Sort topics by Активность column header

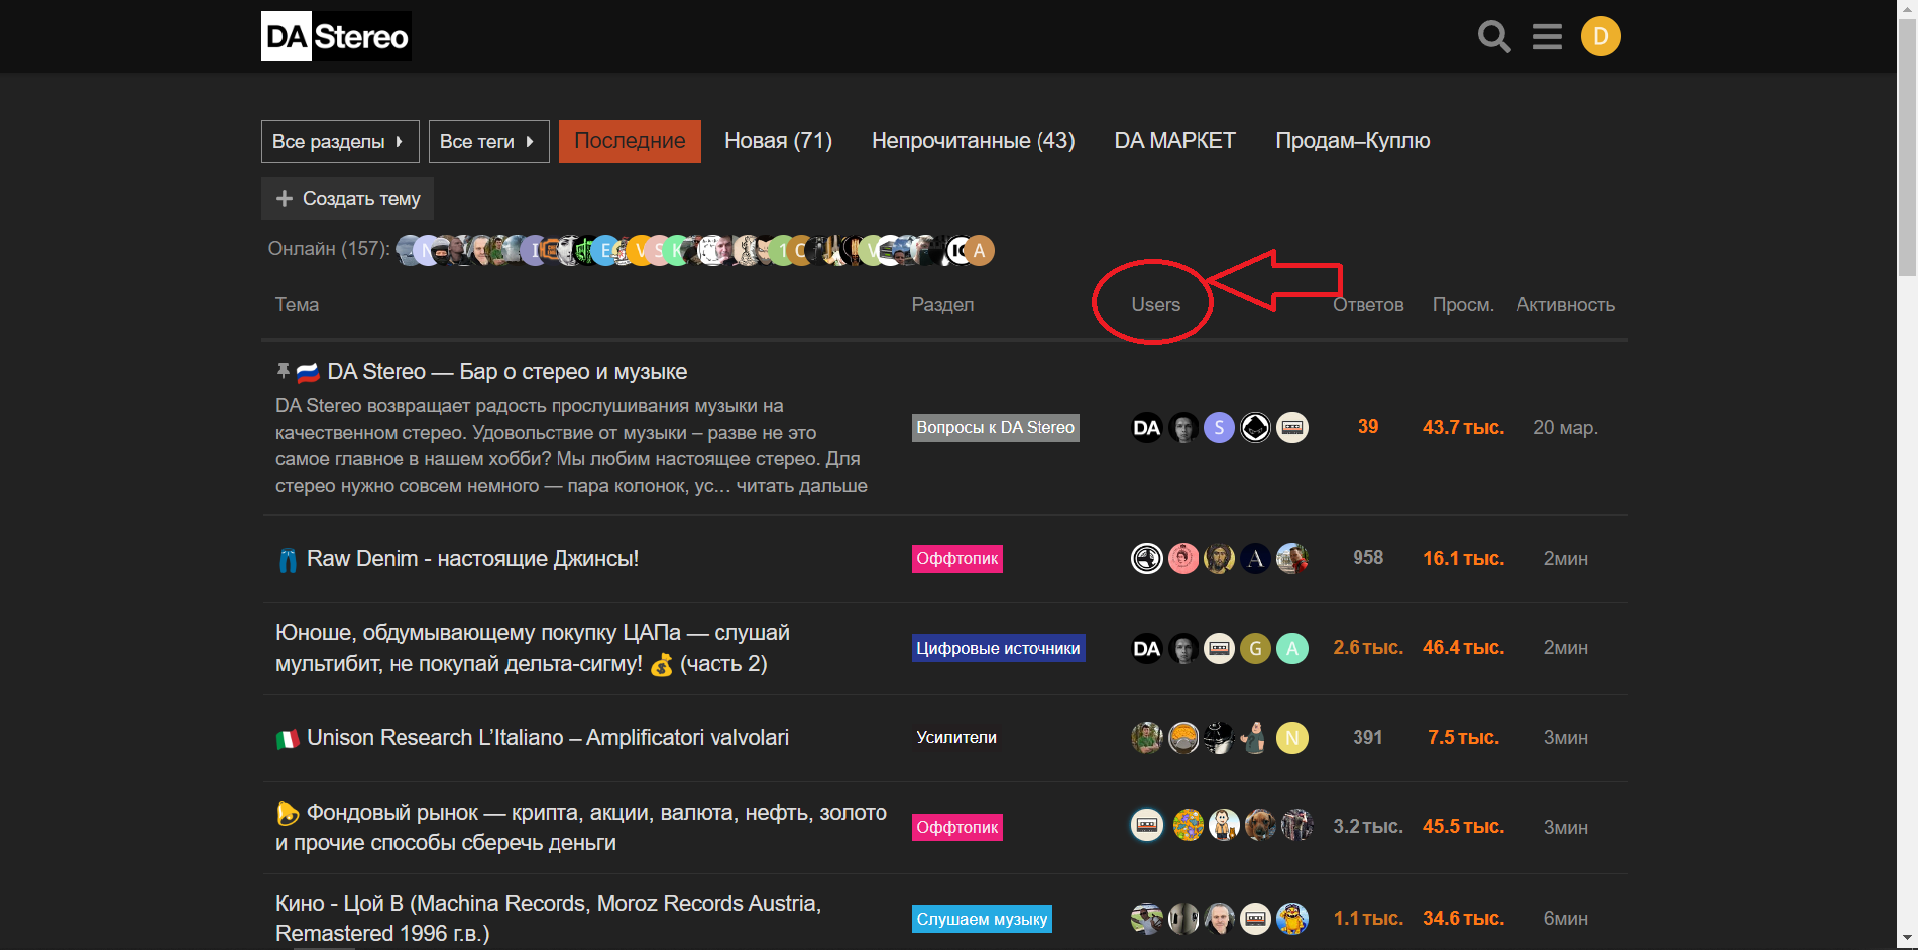[1564, 305]
